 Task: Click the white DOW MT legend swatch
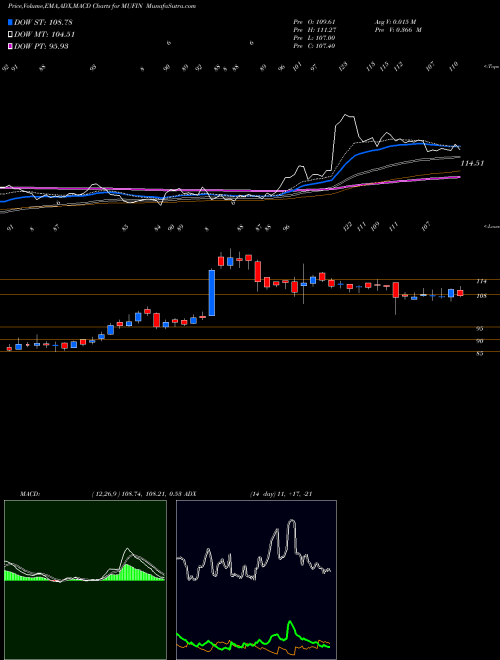(x=11, y=35)
